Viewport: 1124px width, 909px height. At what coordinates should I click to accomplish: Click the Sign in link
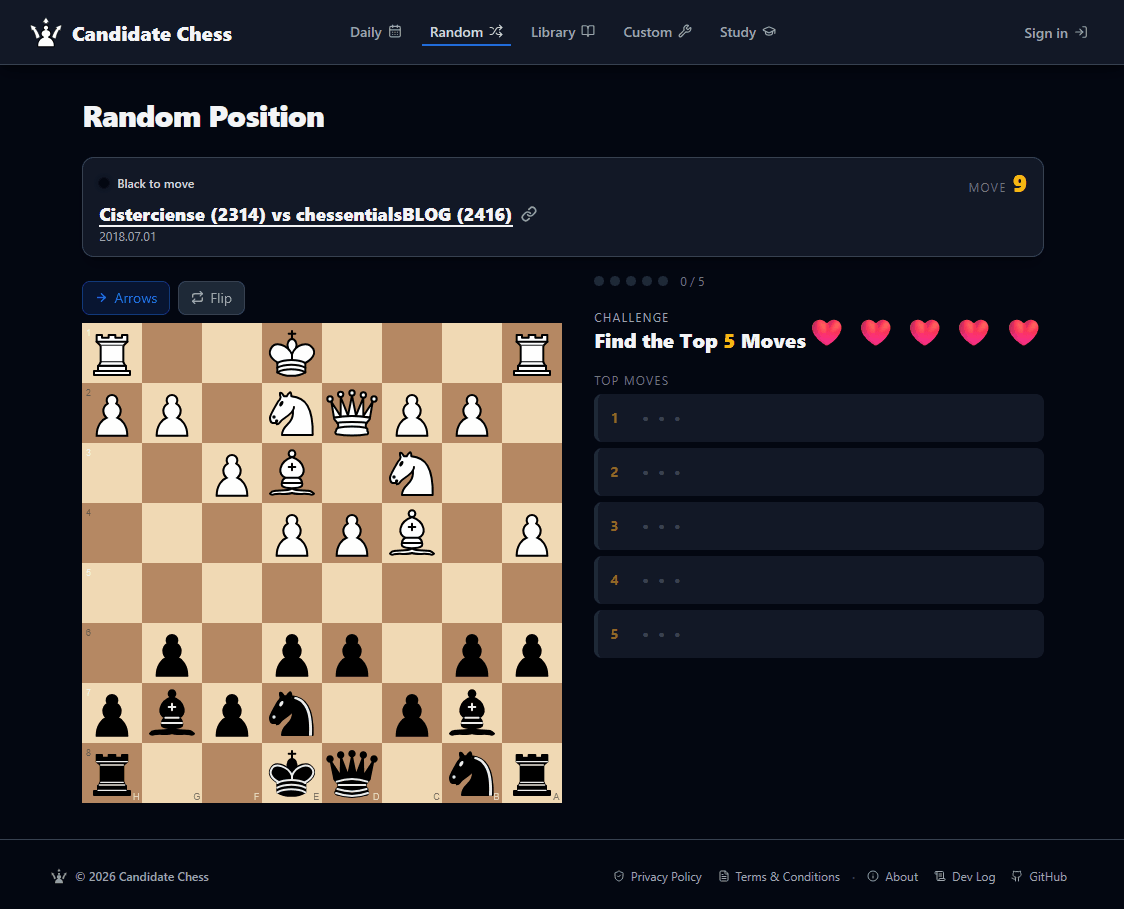(x=1055, y=33)
